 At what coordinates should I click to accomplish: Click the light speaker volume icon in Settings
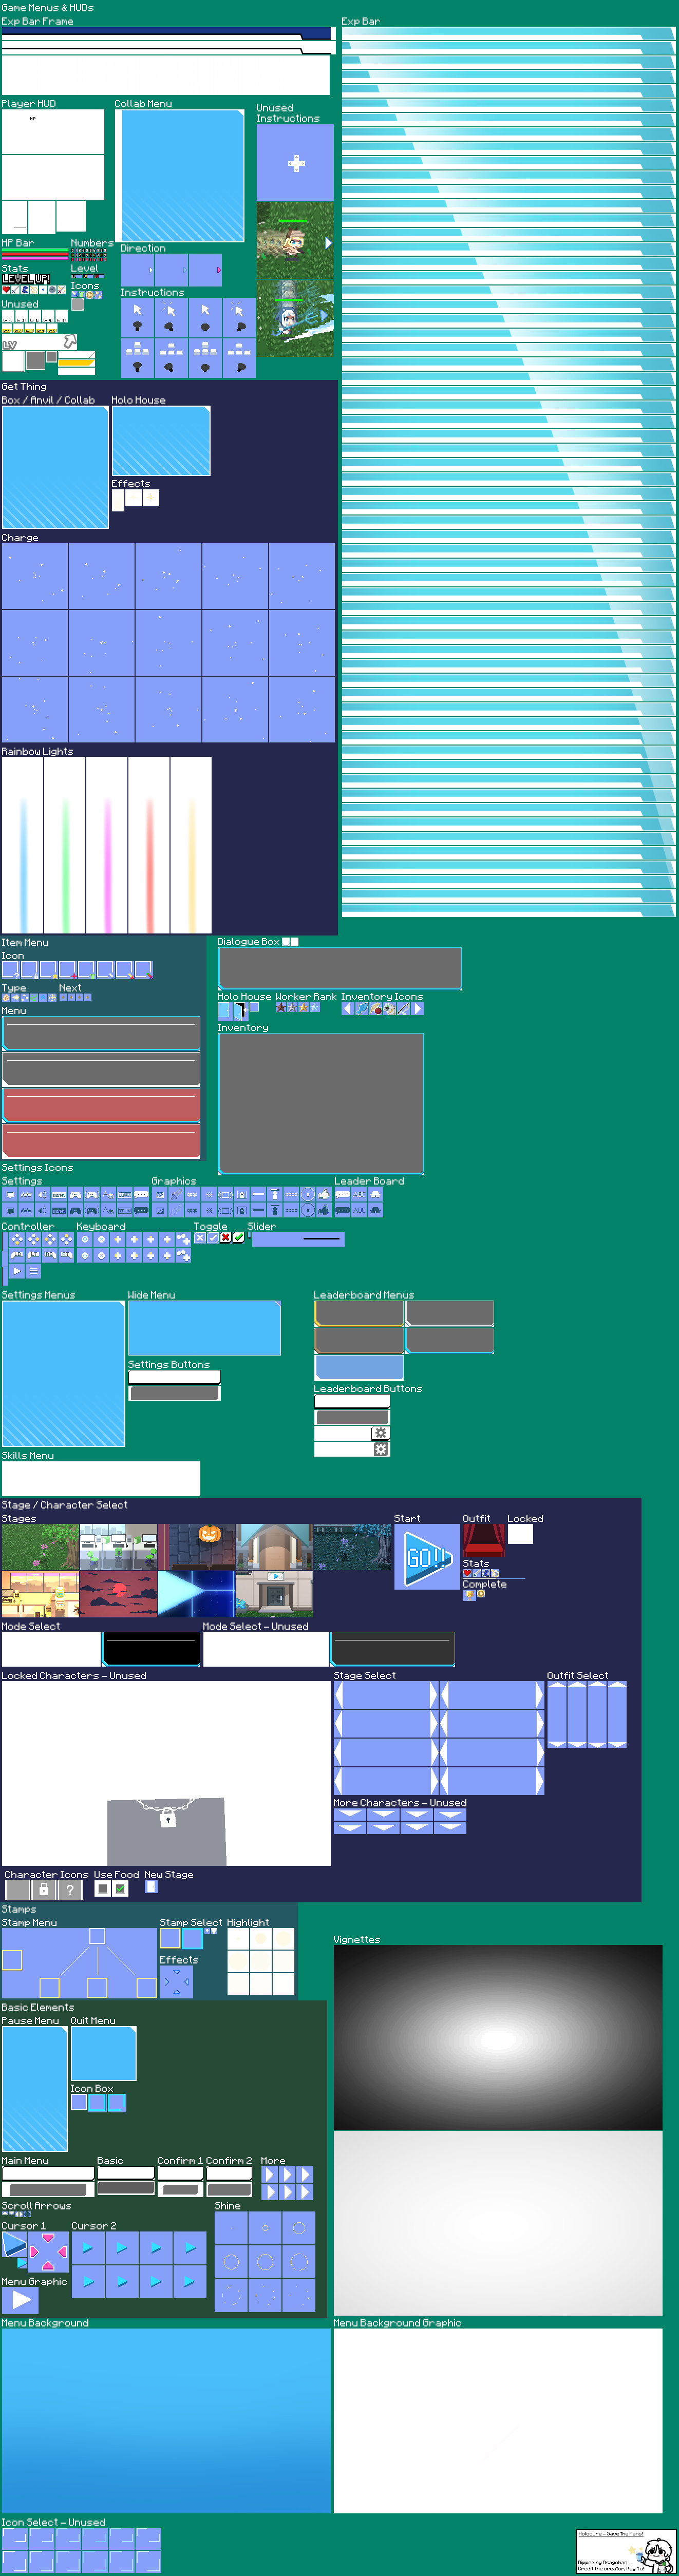click(43, 1194)
